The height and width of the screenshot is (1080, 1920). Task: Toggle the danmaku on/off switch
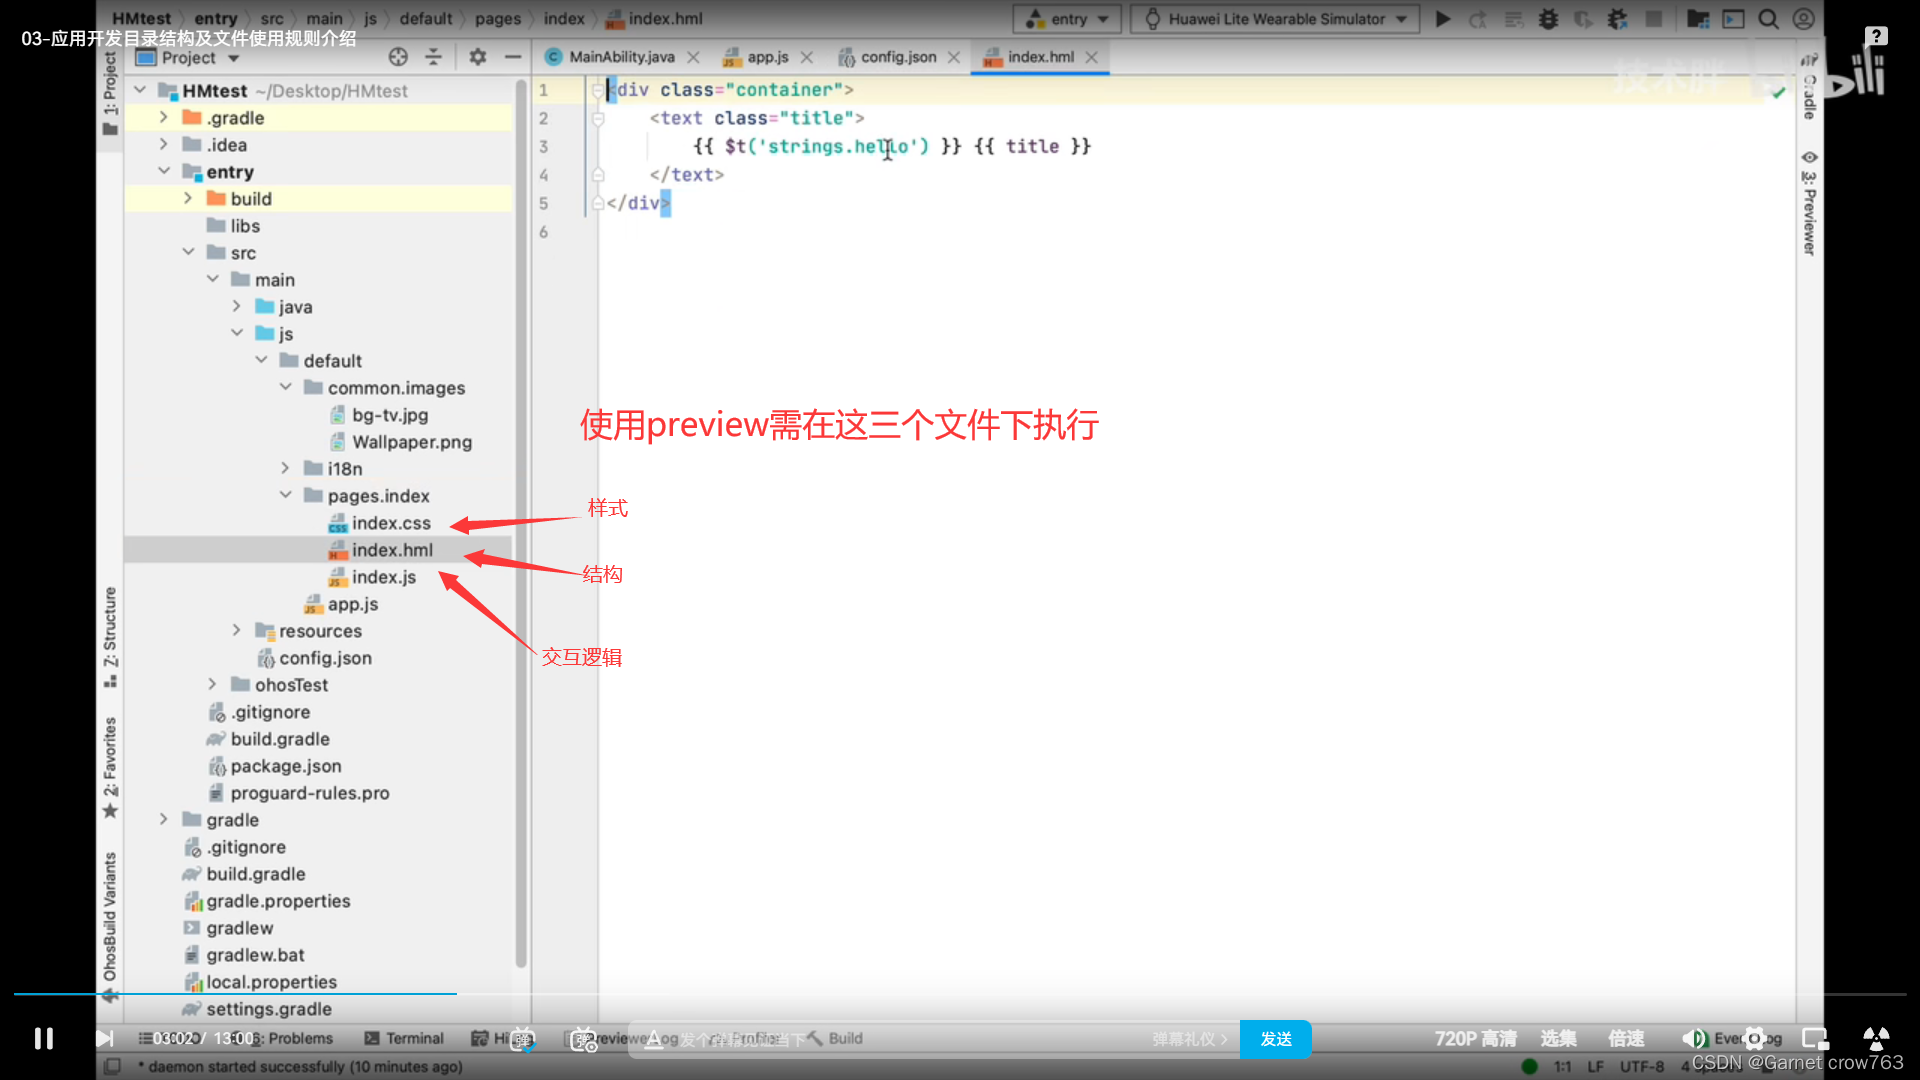tap(523, 1039)
